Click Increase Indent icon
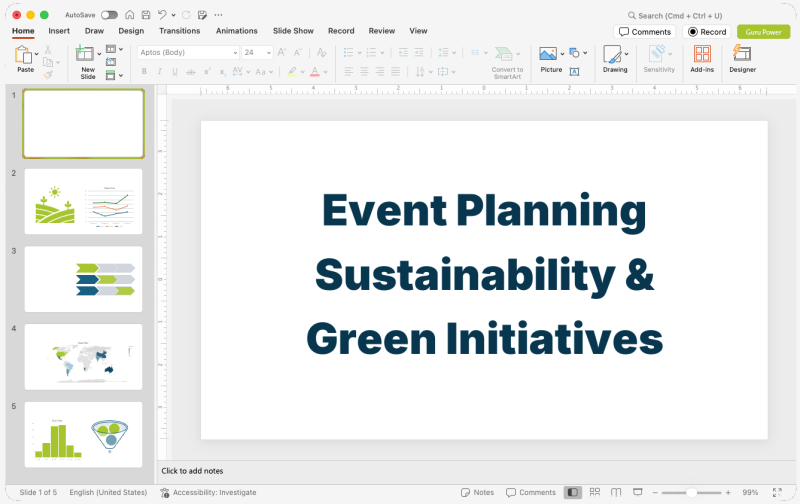The height and width of the screenshot is (504, 800). (419, 52)
